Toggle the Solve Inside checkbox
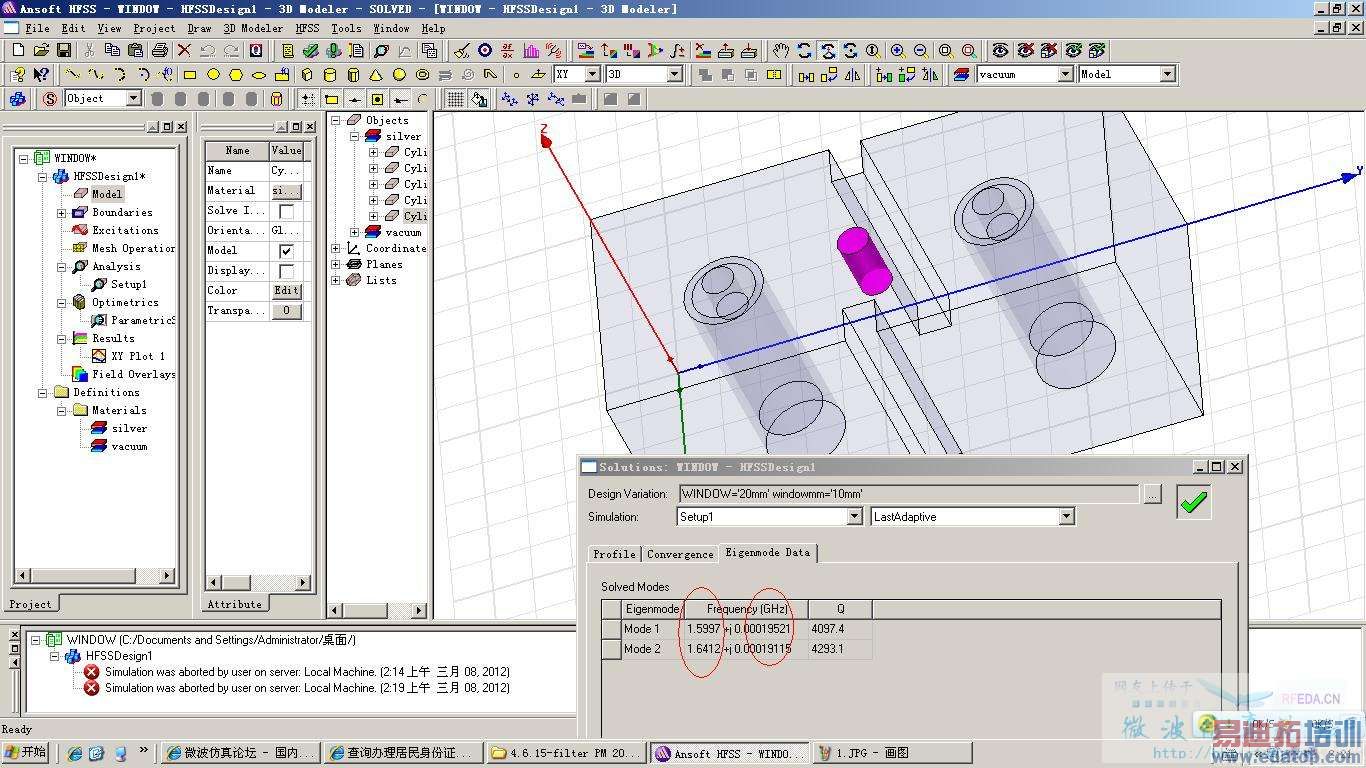Image resolution: width=1366 pixels, height=768 pixels. [286, 211]
